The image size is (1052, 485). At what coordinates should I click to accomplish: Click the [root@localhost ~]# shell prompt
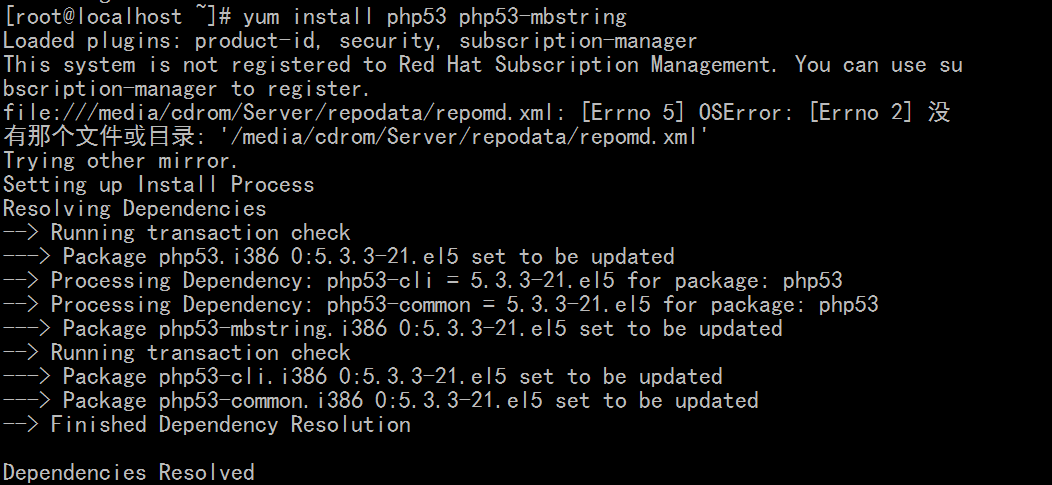[x=117, y=16]
